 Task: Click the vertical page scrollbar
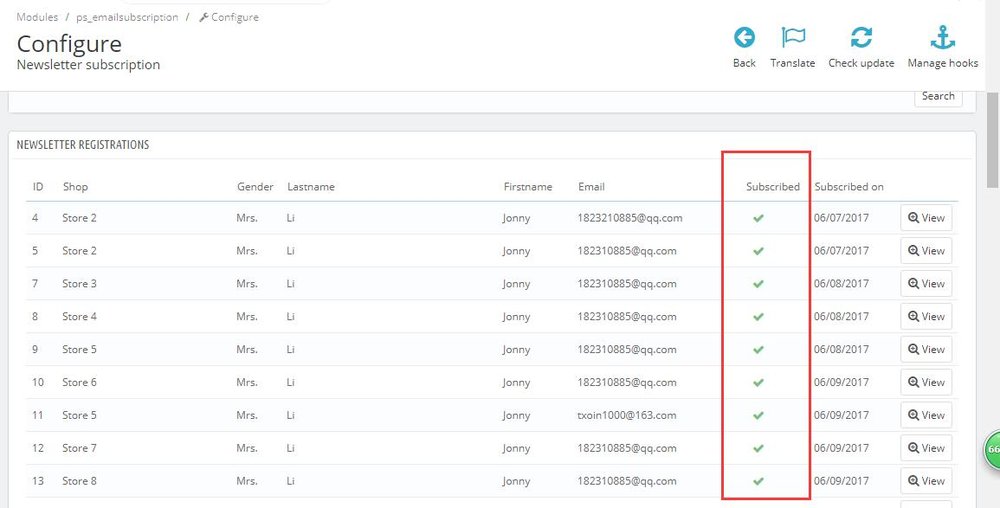point(993,139)
